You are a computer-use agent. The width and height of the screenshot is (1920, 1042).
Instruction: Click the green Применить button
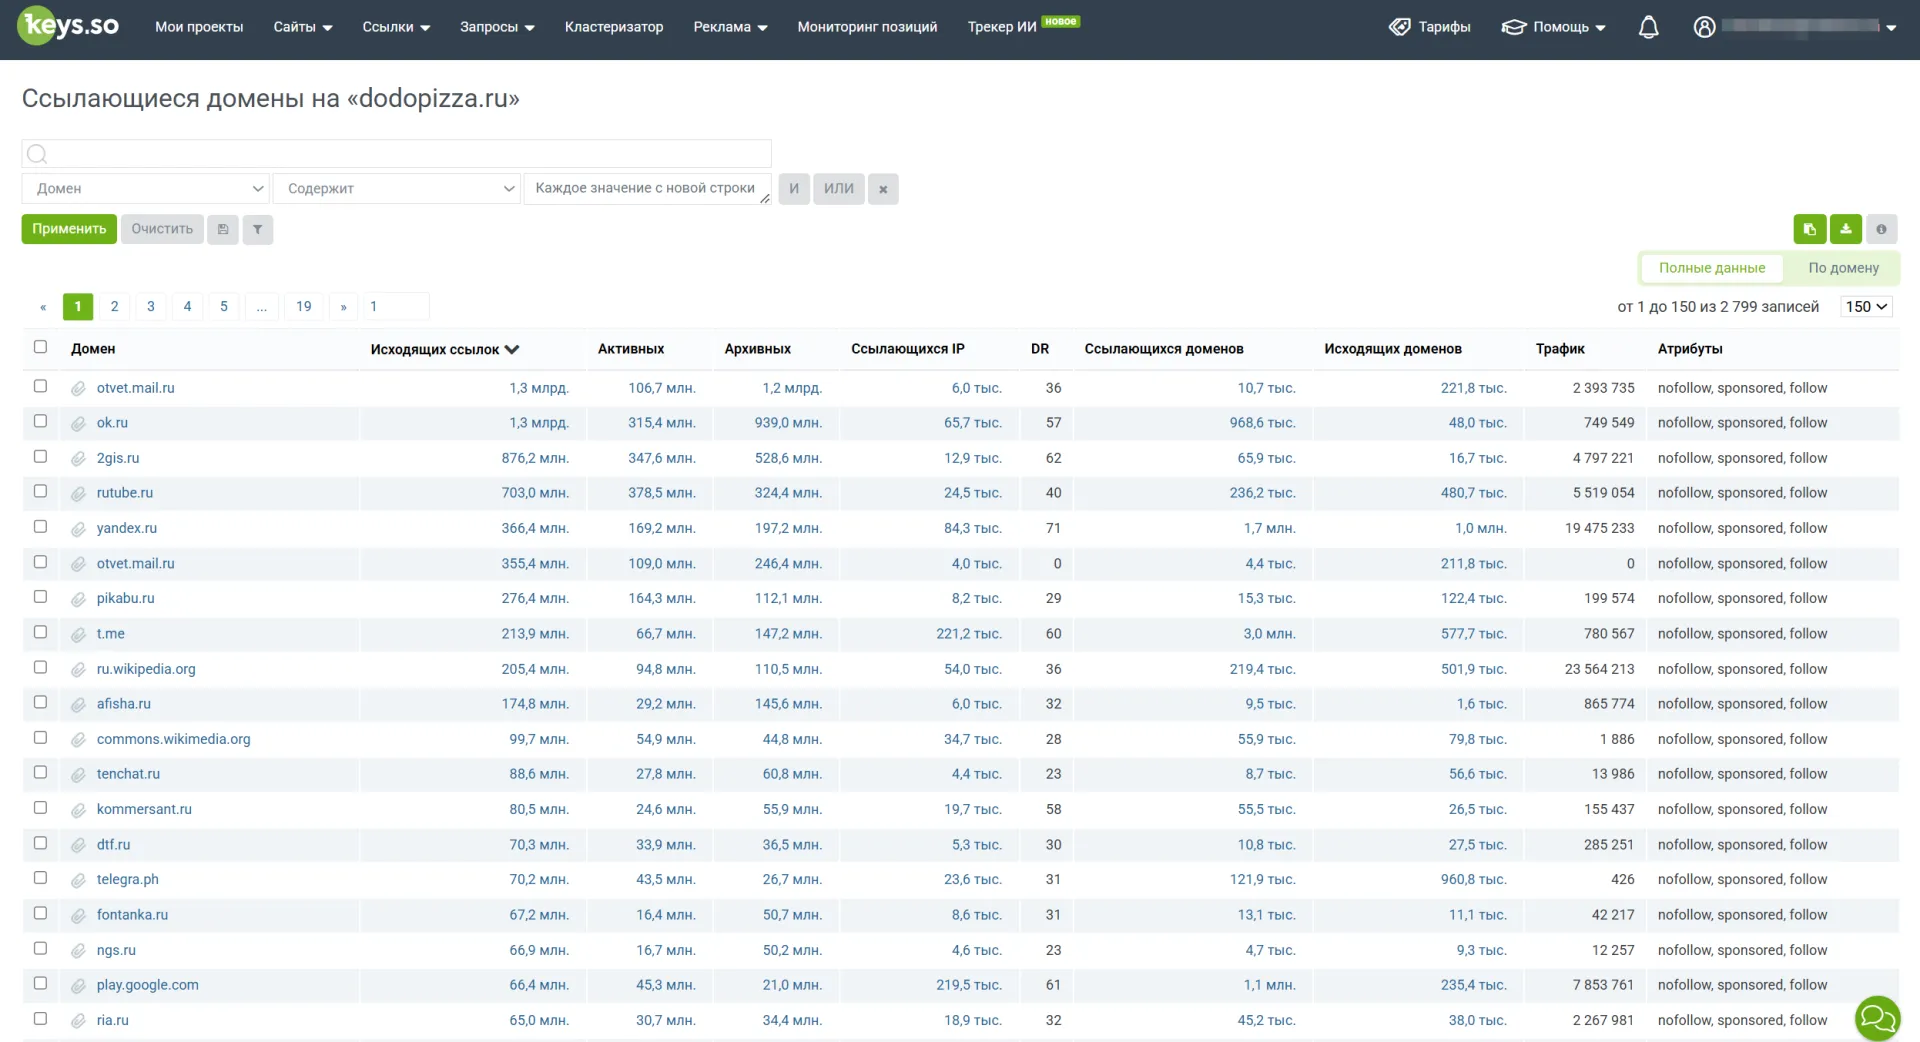pyautogui.click(x=69, y=229)
